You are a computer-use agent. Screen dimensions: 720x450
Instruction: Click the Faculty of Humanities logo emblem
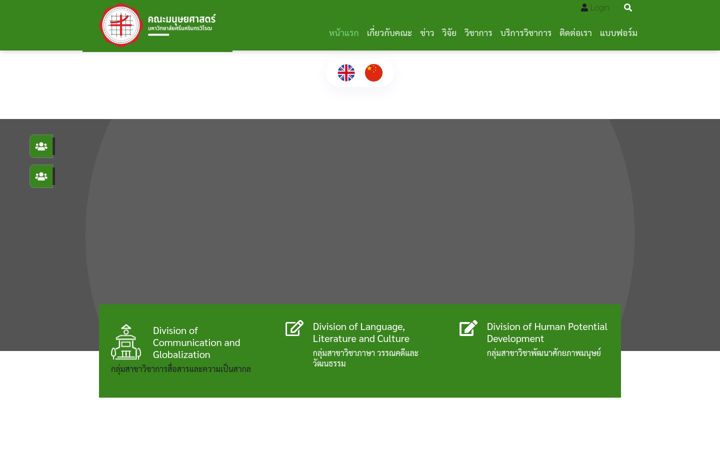(121, 25)
